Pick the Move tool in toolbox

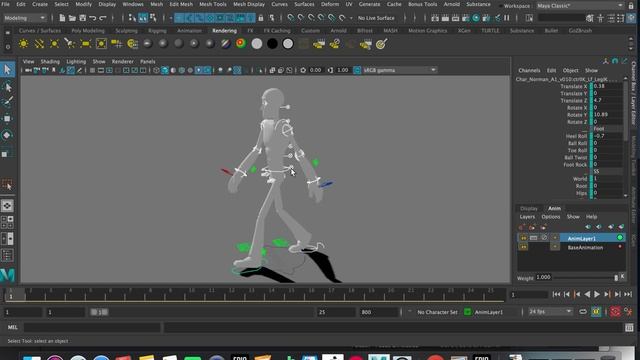tap(7, 118)
